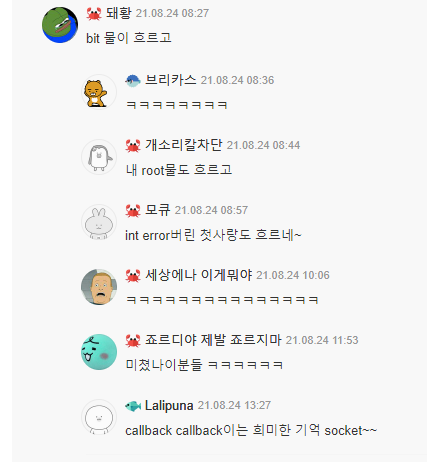
Task: Click the blue fish icon beside 브리카스
Action: click(x=133, y=80)
